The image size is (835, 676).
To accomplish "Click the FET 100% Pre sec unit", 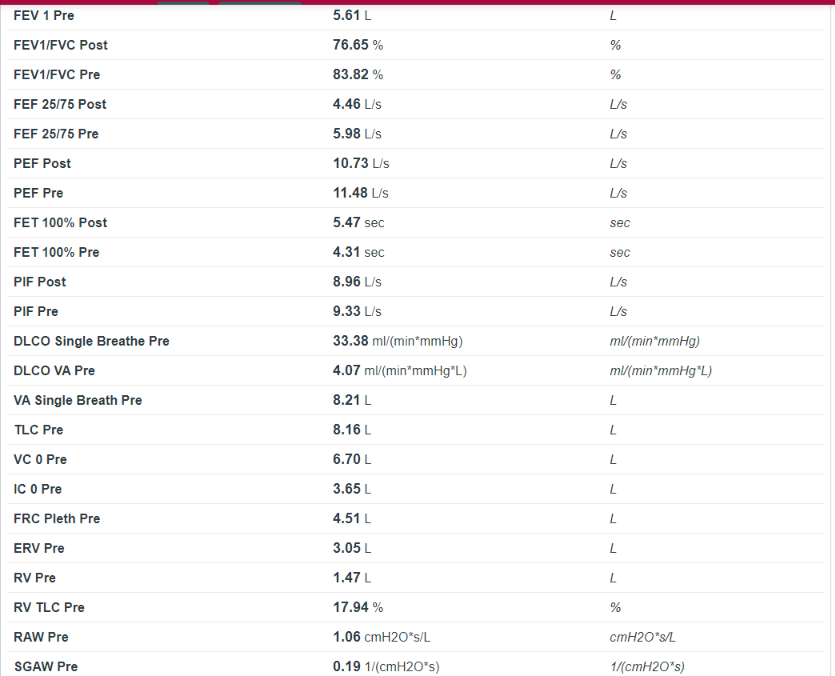I will 620,252.
